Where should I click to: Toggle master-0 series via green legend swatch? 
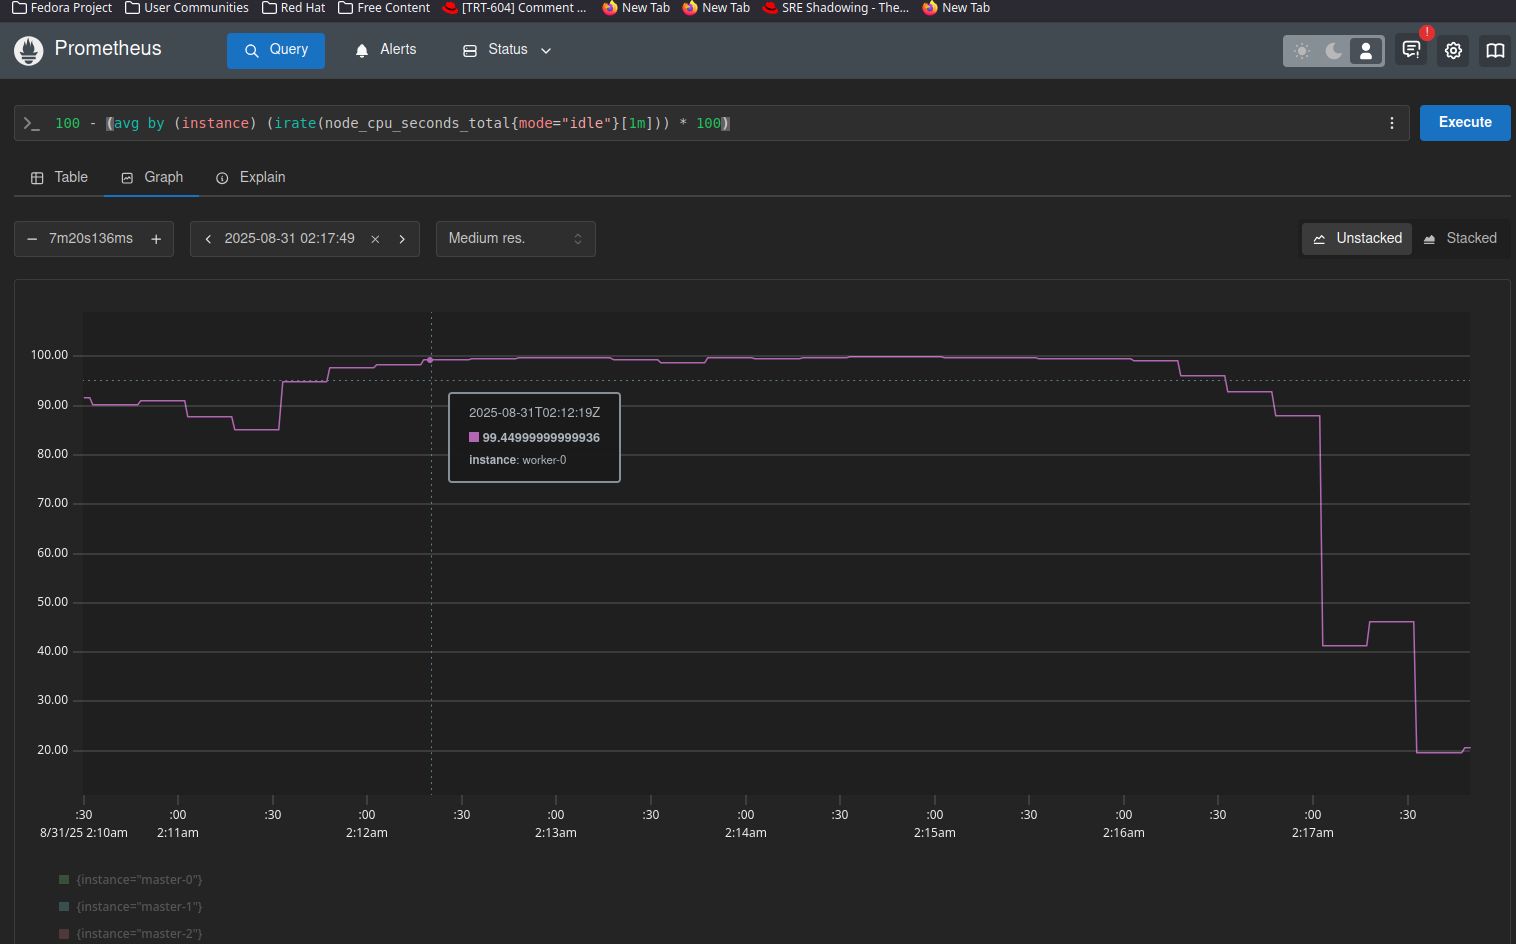coord(64,880)
